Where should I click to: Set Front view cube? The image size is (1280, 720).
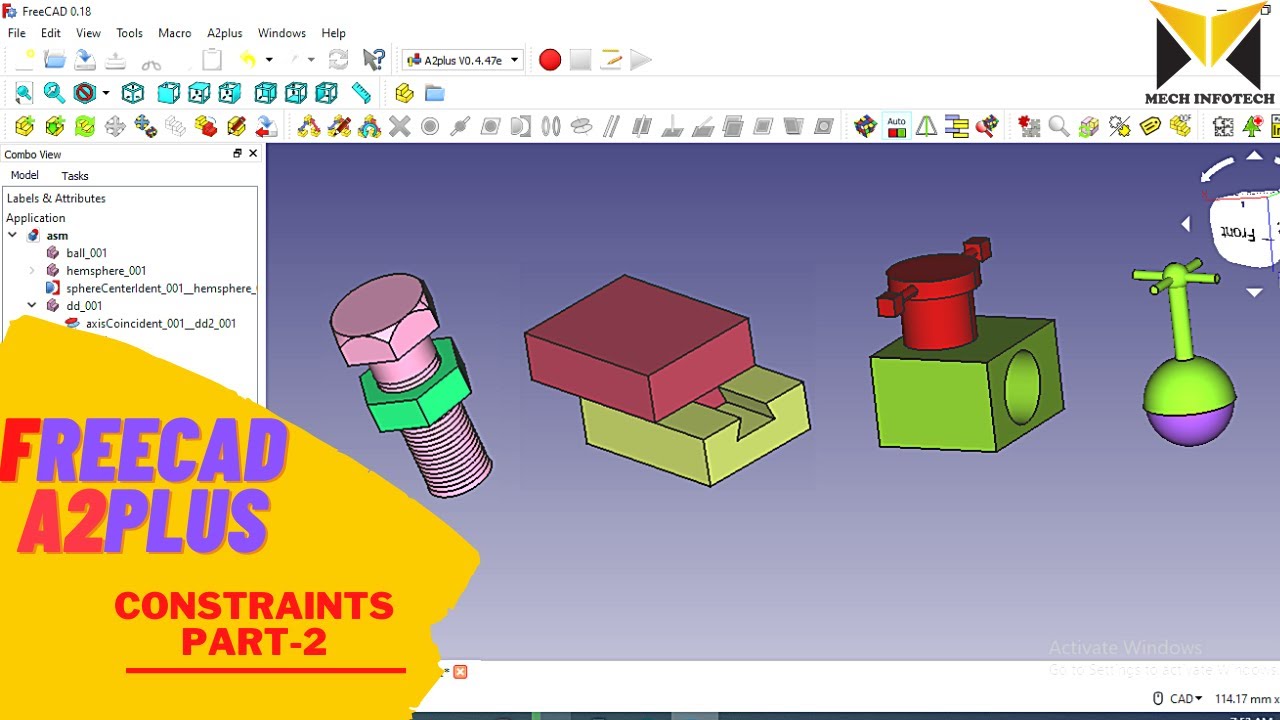click(169, 93)
